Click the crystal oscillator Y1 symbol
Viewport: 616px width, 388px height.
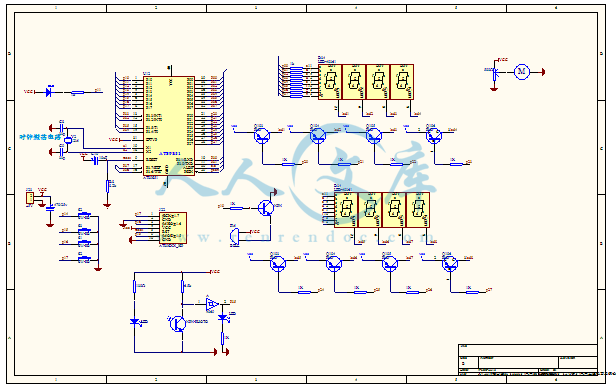click(x=68, y=140)
